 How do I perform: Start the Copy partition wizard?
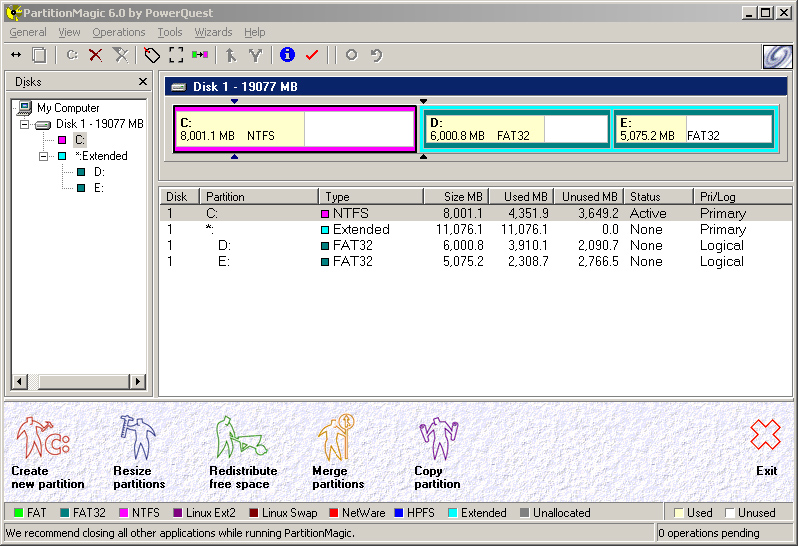(x=437, y=453)
